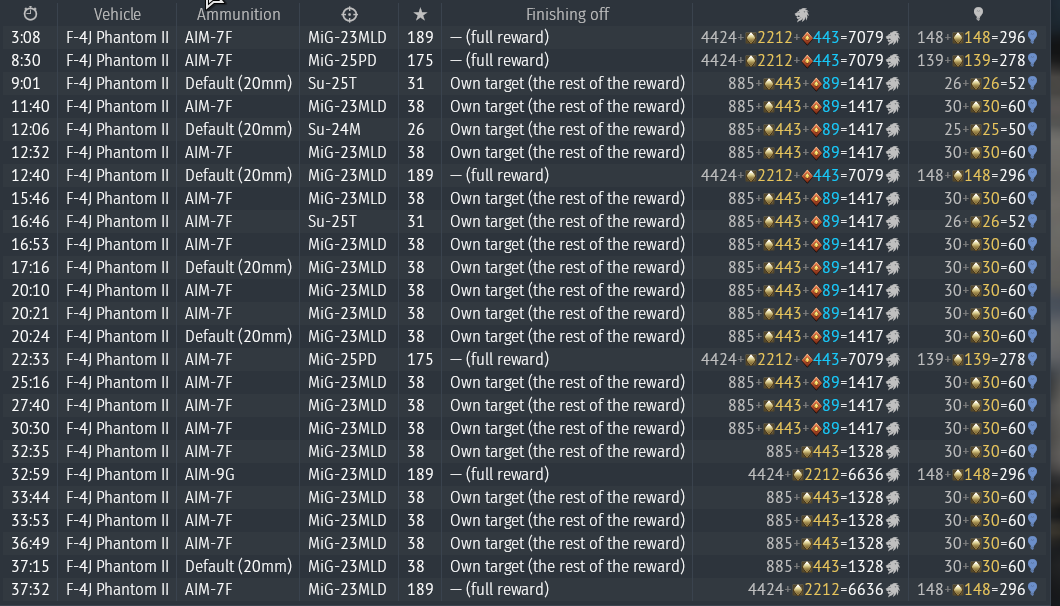Select the Ammunition column header

[238, 14]
